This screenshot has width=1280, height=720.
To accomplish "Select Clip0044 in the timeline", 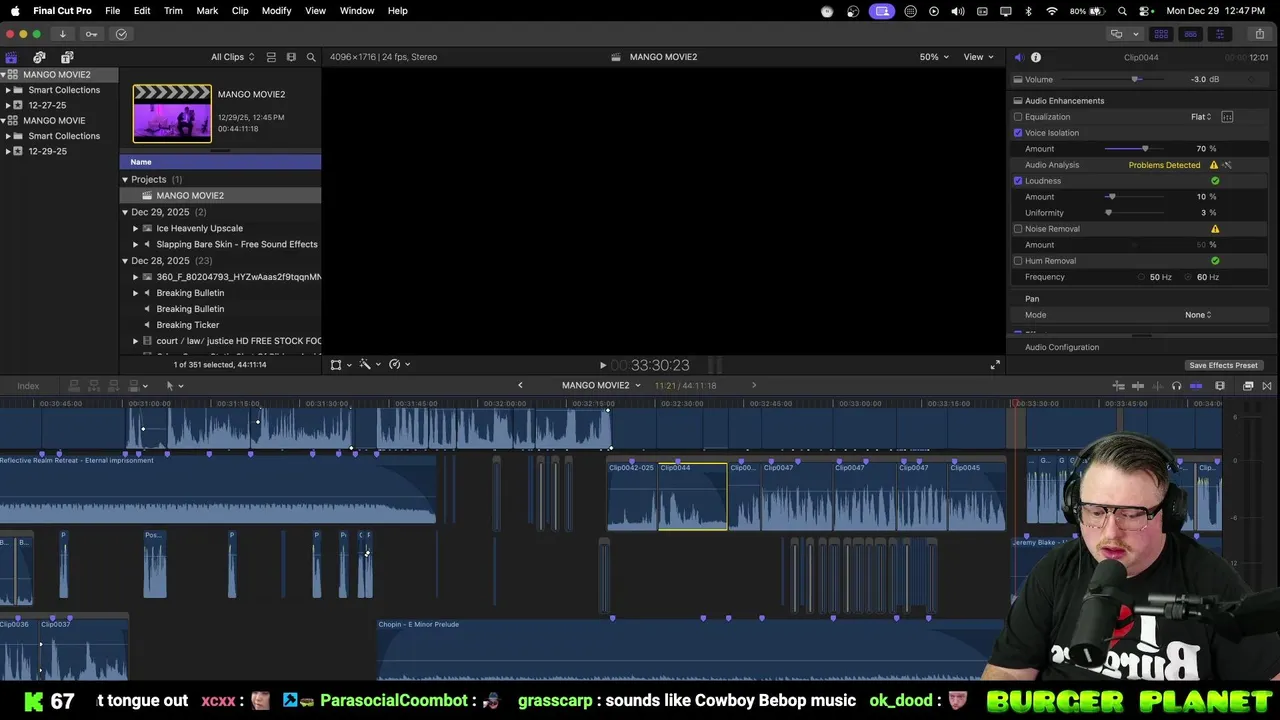I will pyautogui.click(x=692, y=495).
